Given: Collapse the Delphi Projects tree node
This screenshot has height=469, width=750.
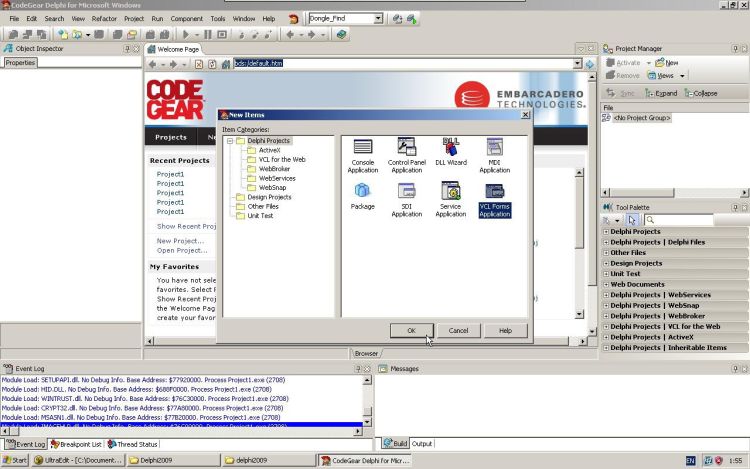Looking at the screenshot, I should click(230, 141).
